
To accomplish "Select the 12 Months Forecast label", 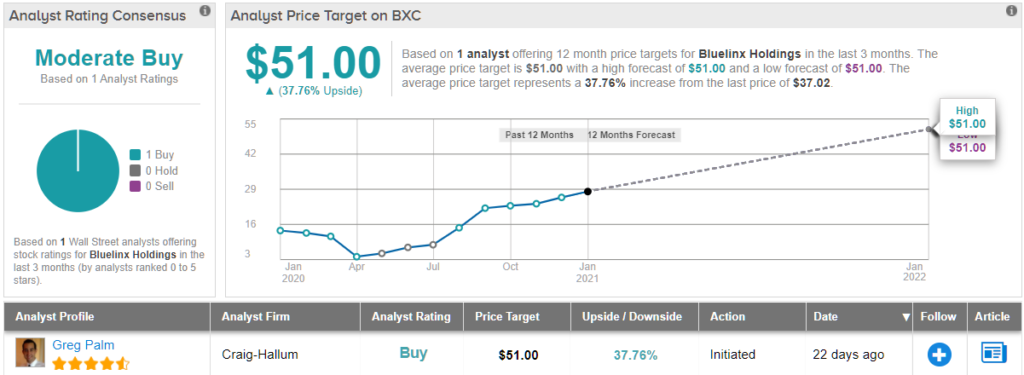I will click(x=631, y=135).
